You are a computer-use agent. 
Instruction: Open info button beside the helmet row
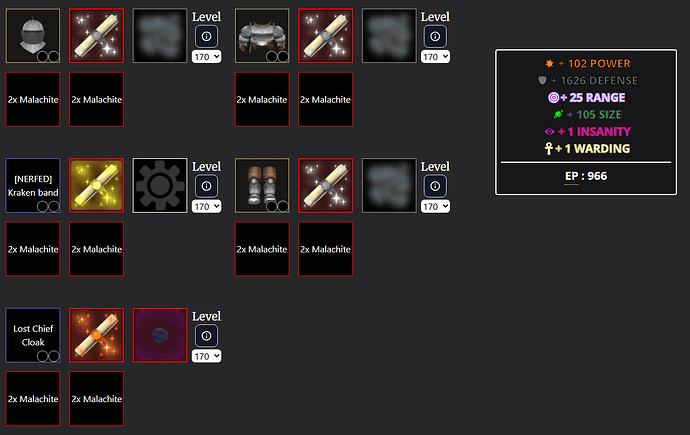pyautogui.click(x=206, y=37)
